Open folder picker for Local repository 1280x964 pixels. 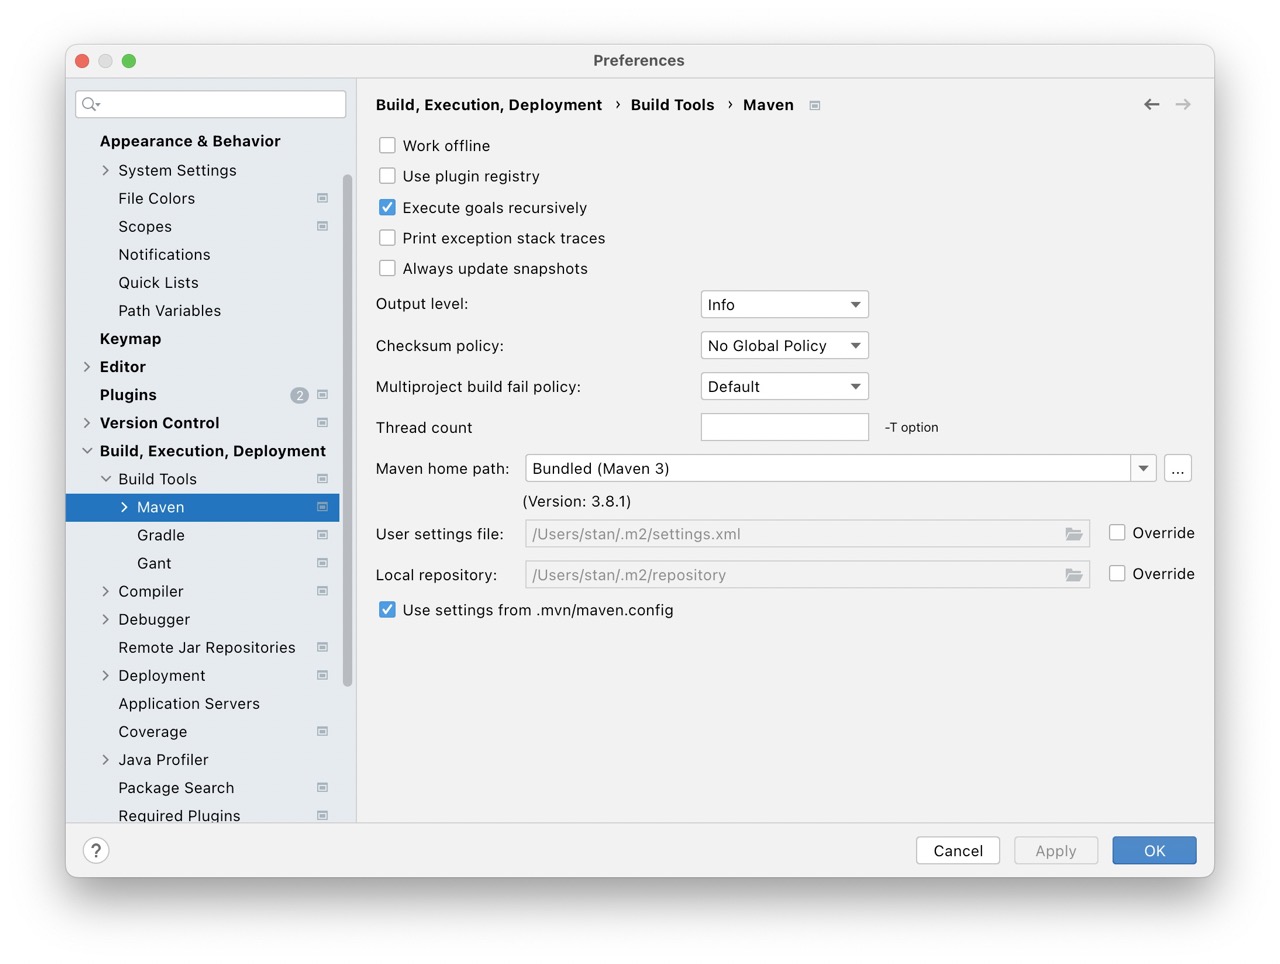1074,575
